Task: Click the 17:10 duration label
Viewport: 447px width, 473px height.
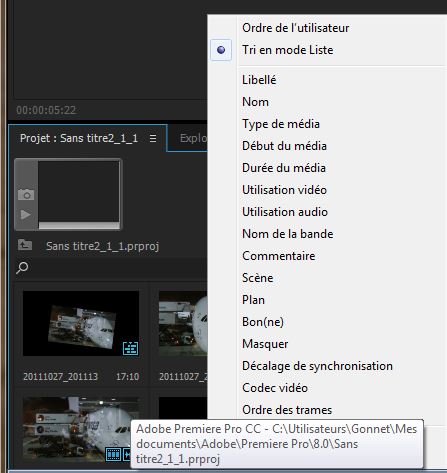Action: pos(127,377)
